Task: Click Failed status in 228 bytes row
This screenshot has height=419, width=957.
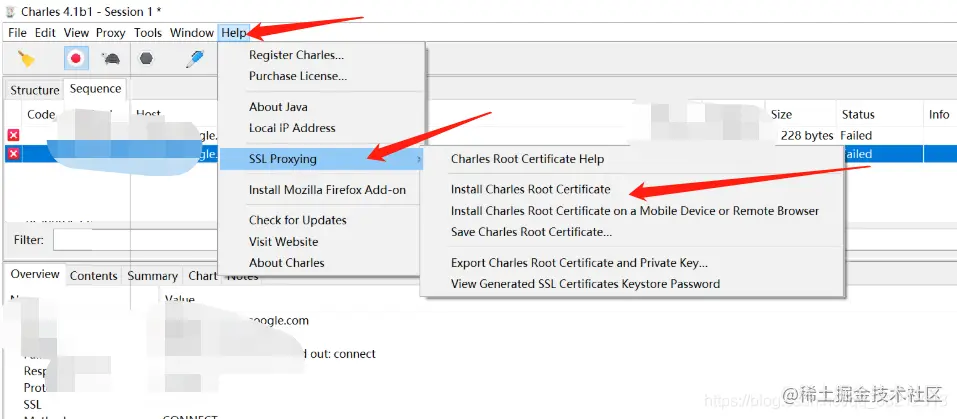Action: (x=856, y=135)
